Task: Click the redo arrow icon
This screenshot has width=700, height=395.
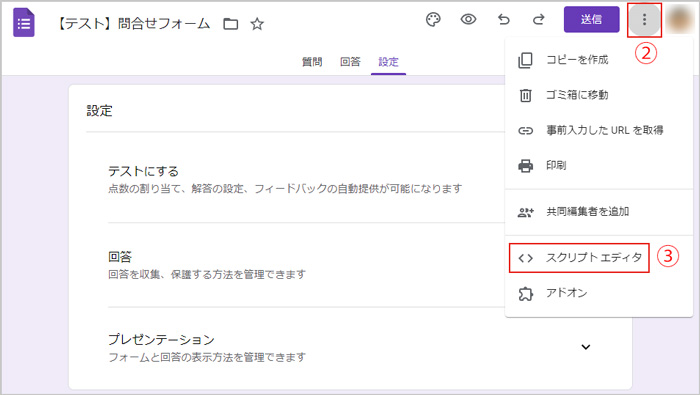Action: point(539,20)
